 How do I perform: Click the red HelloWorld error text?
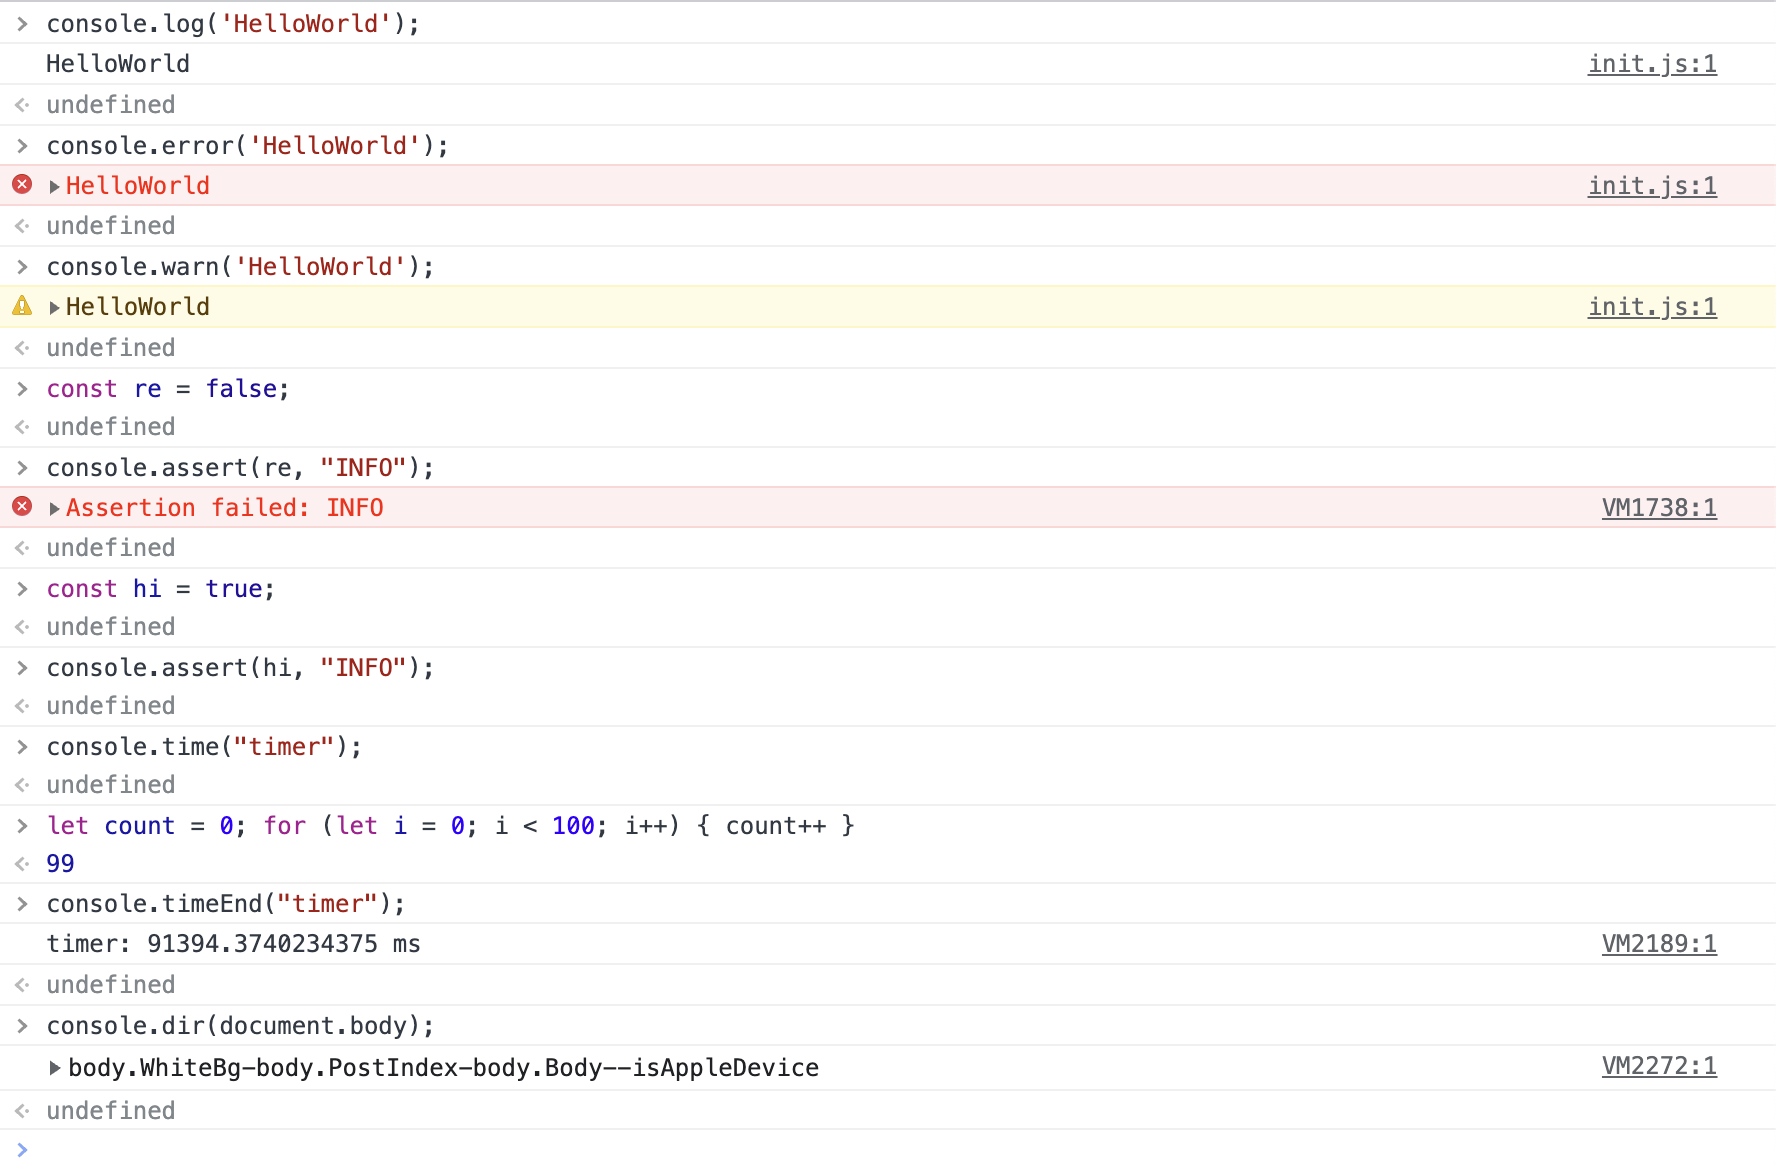pos(138,186)
